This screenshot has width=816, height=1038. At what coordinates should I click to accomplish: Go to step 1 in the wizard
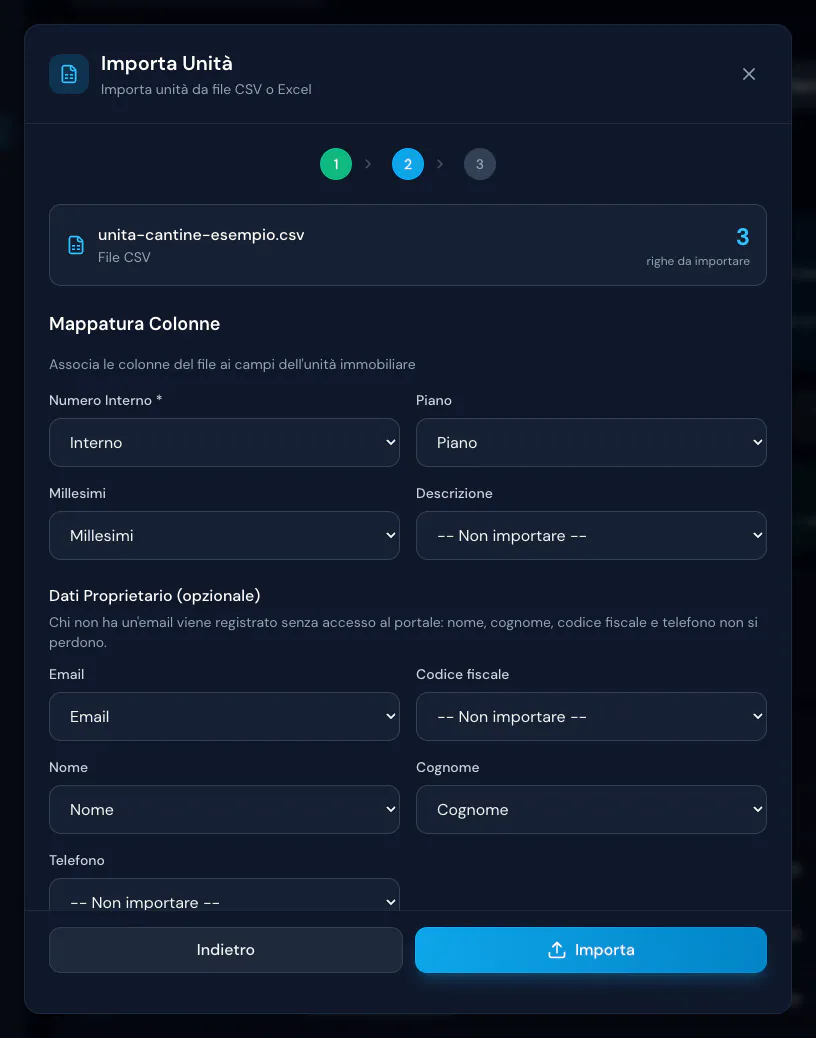click(336, 164)
